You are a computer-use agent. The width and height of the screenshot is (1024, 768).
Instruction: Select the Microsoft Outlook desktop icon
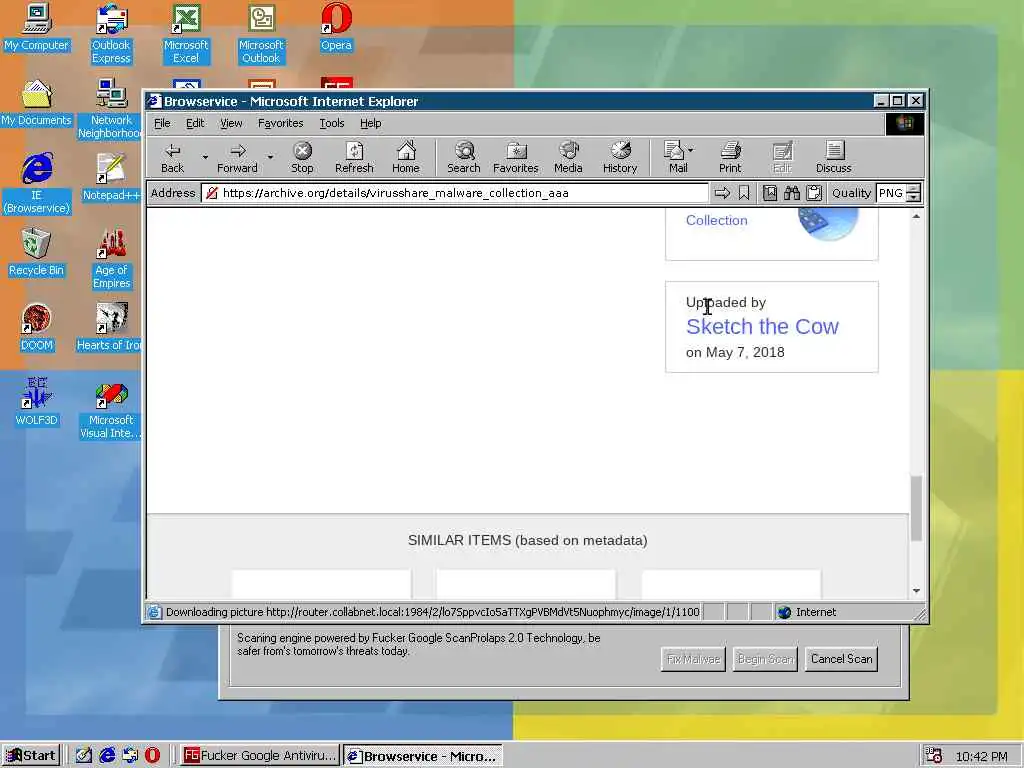[261, 34]
